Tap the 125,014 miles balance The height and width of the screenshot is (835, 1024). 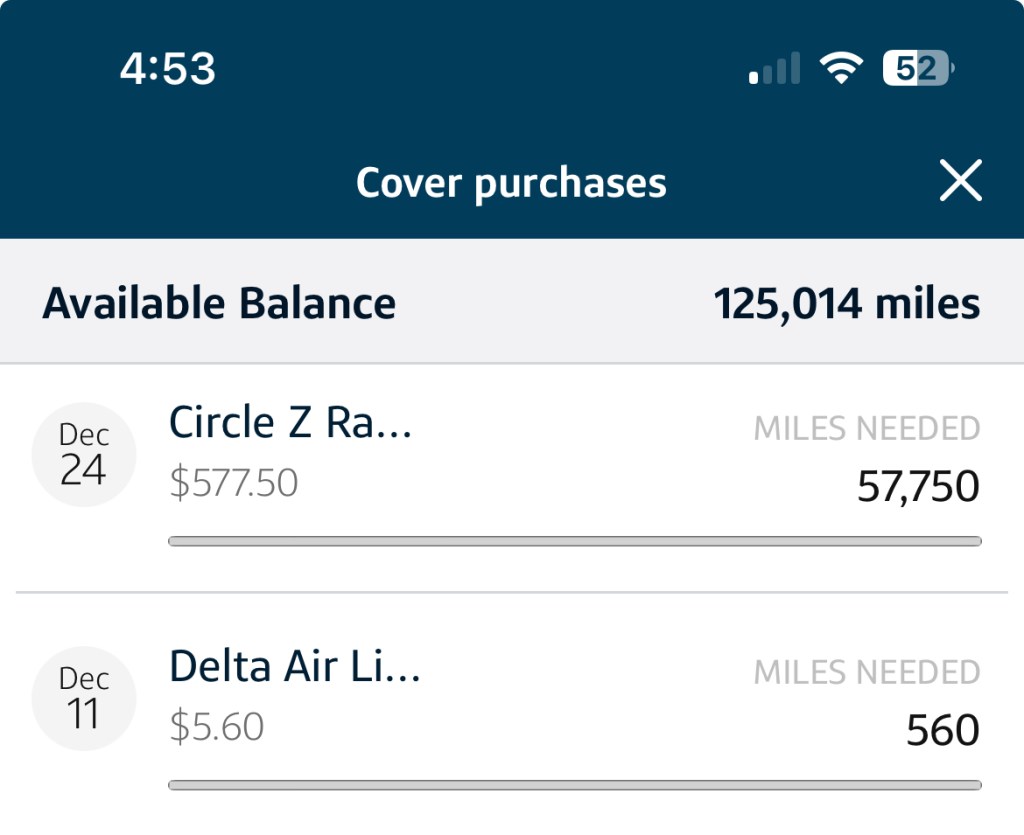coord(847,303)
